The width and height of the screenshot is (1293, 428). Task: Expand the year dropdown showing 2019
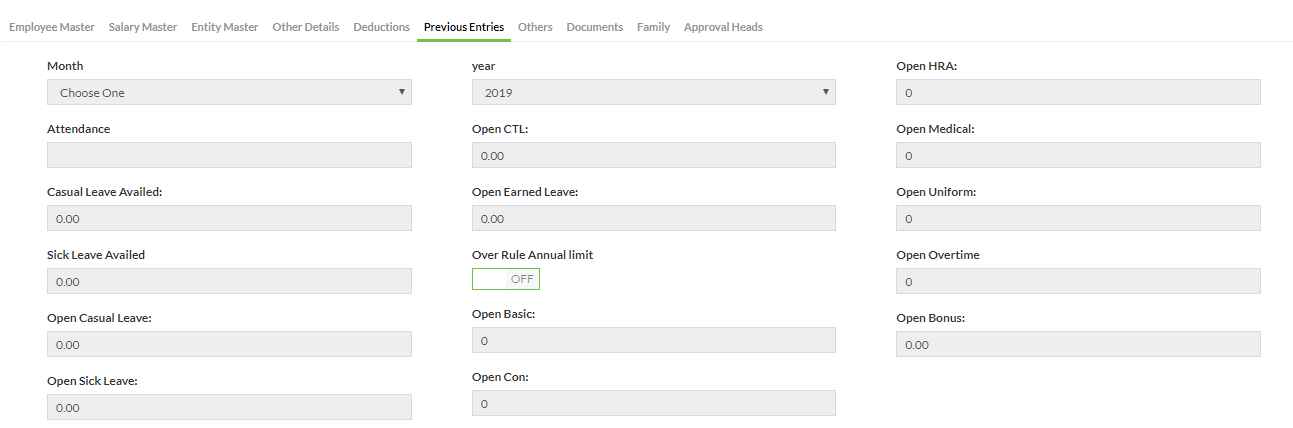pos(654,92)
